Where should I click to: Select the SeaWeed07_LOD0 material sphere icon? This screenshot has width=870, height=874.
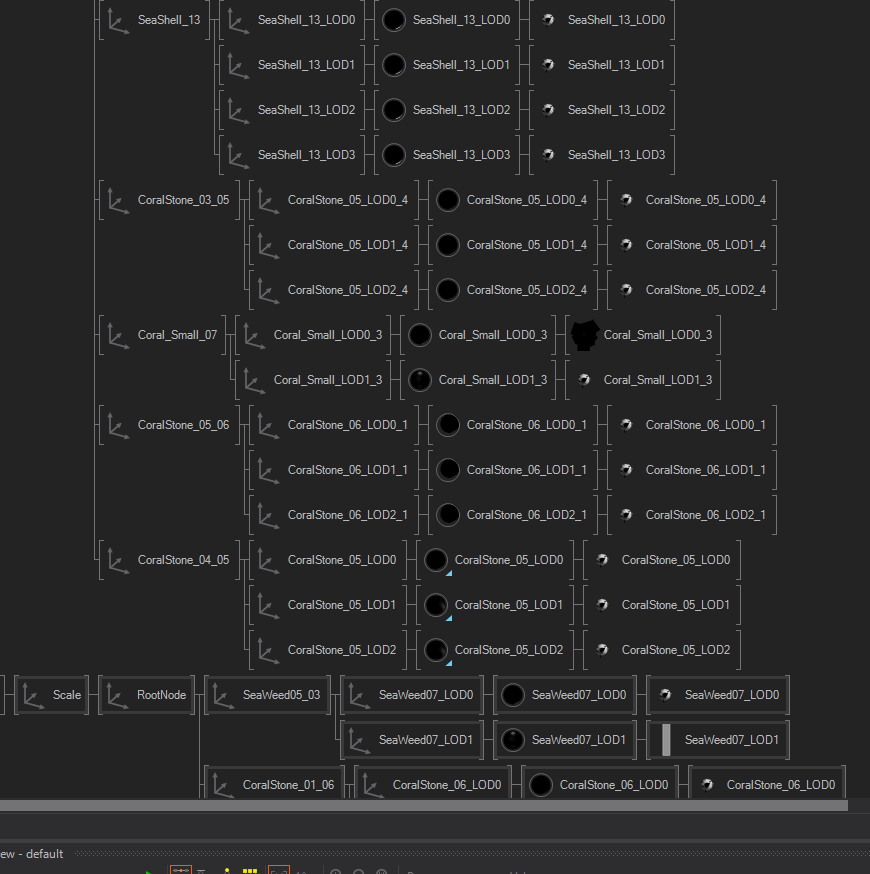[512, 695]
